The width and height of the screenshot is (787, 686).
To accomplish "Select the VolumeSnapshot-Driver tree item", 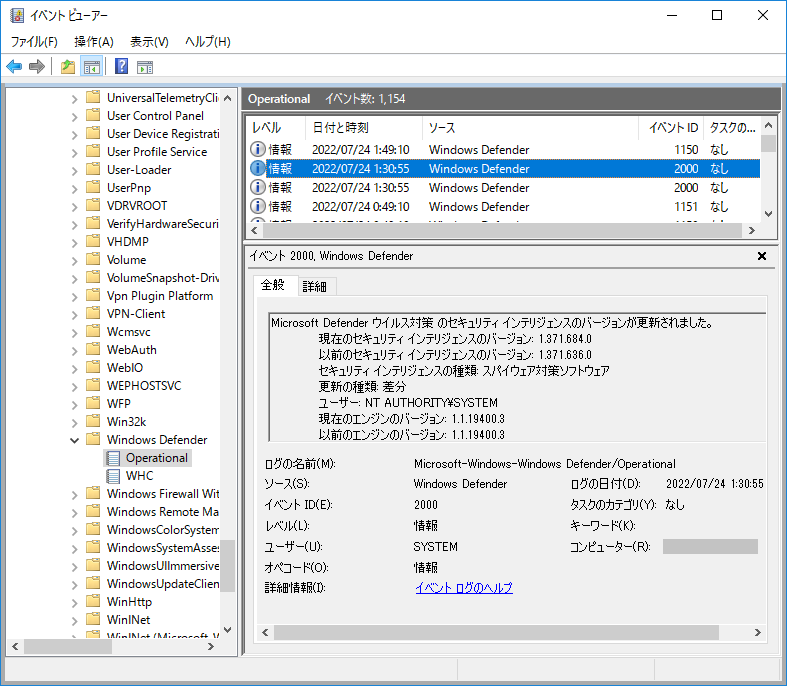I will click(163, 278).
